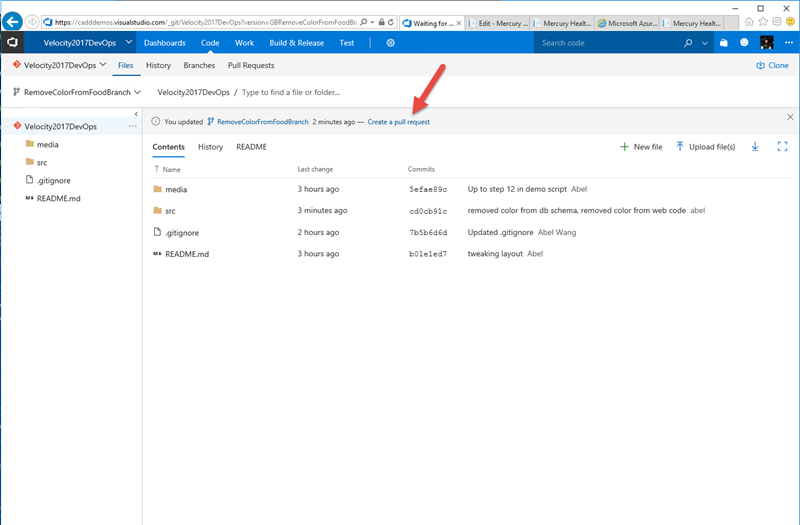Screen dimensions: 800x525
Task: Click the search magnifier in Search code box
Action: (688, 43)
